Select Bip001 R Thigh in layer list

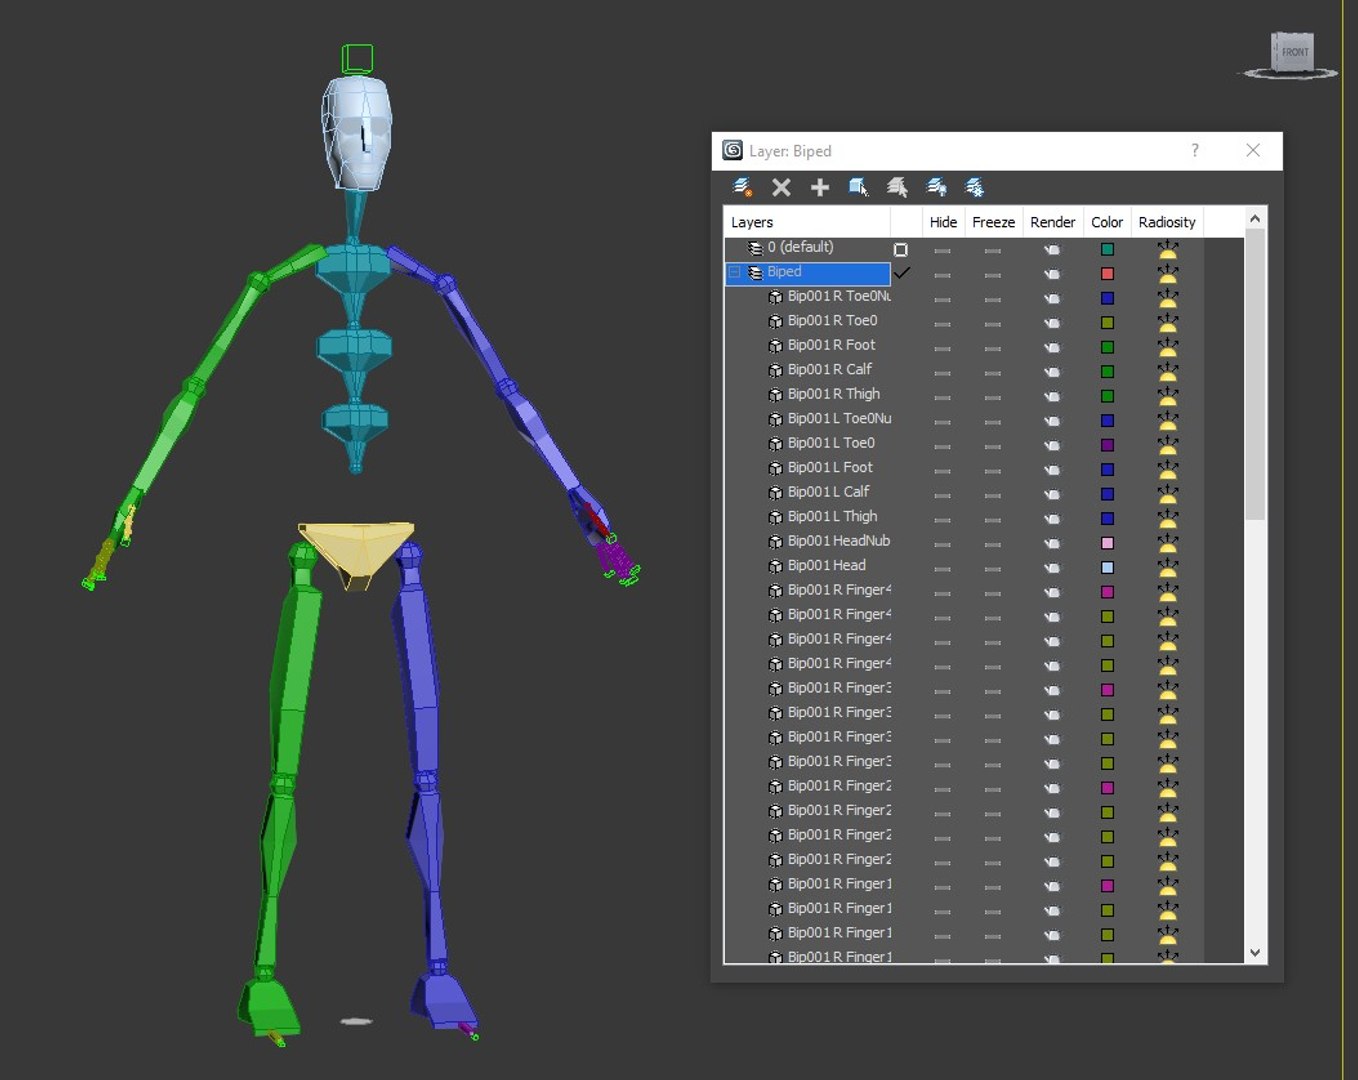click(x=833, y=394)
